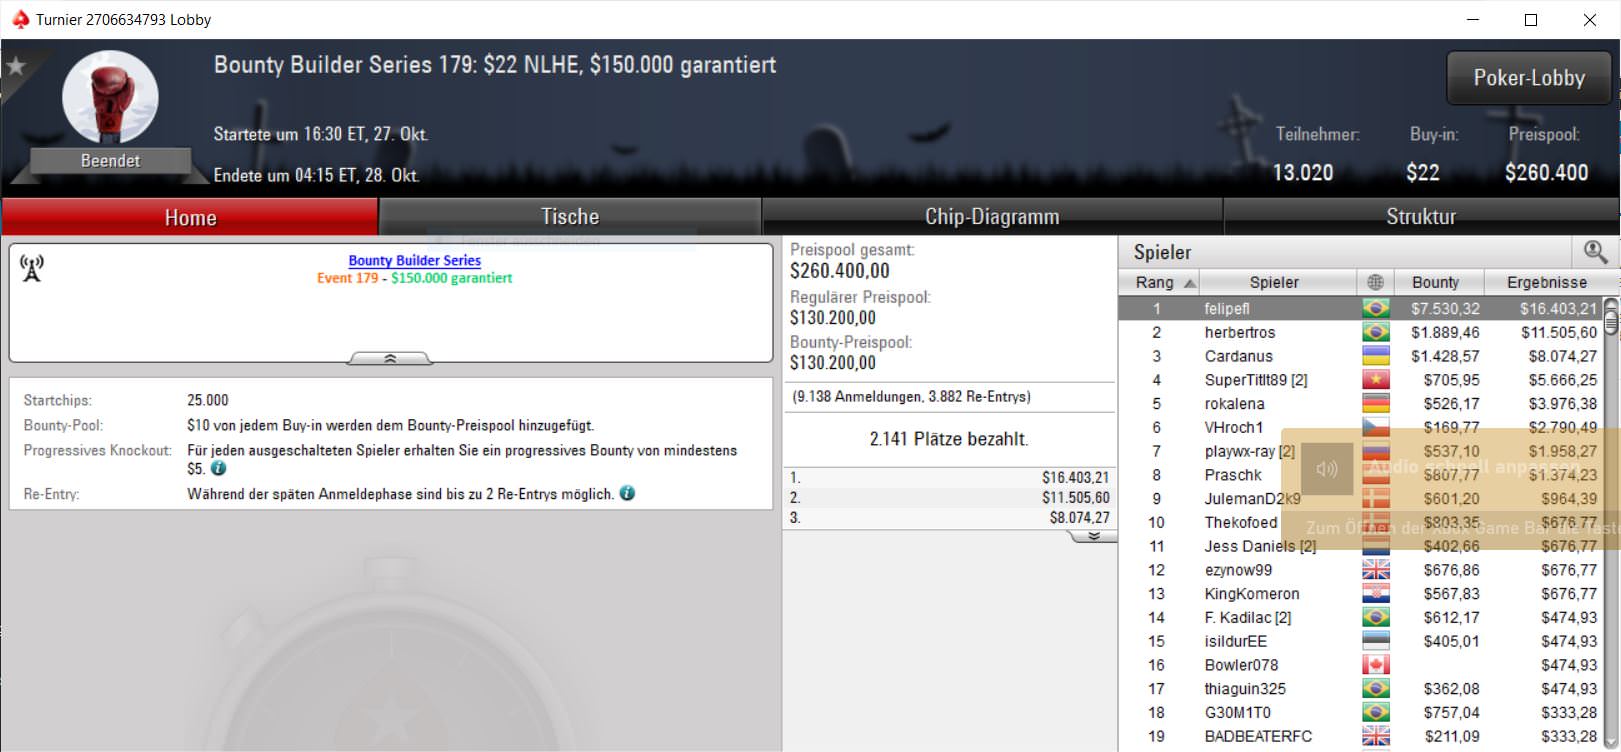Open the Chip-Diagramm tab

point(991,217)
